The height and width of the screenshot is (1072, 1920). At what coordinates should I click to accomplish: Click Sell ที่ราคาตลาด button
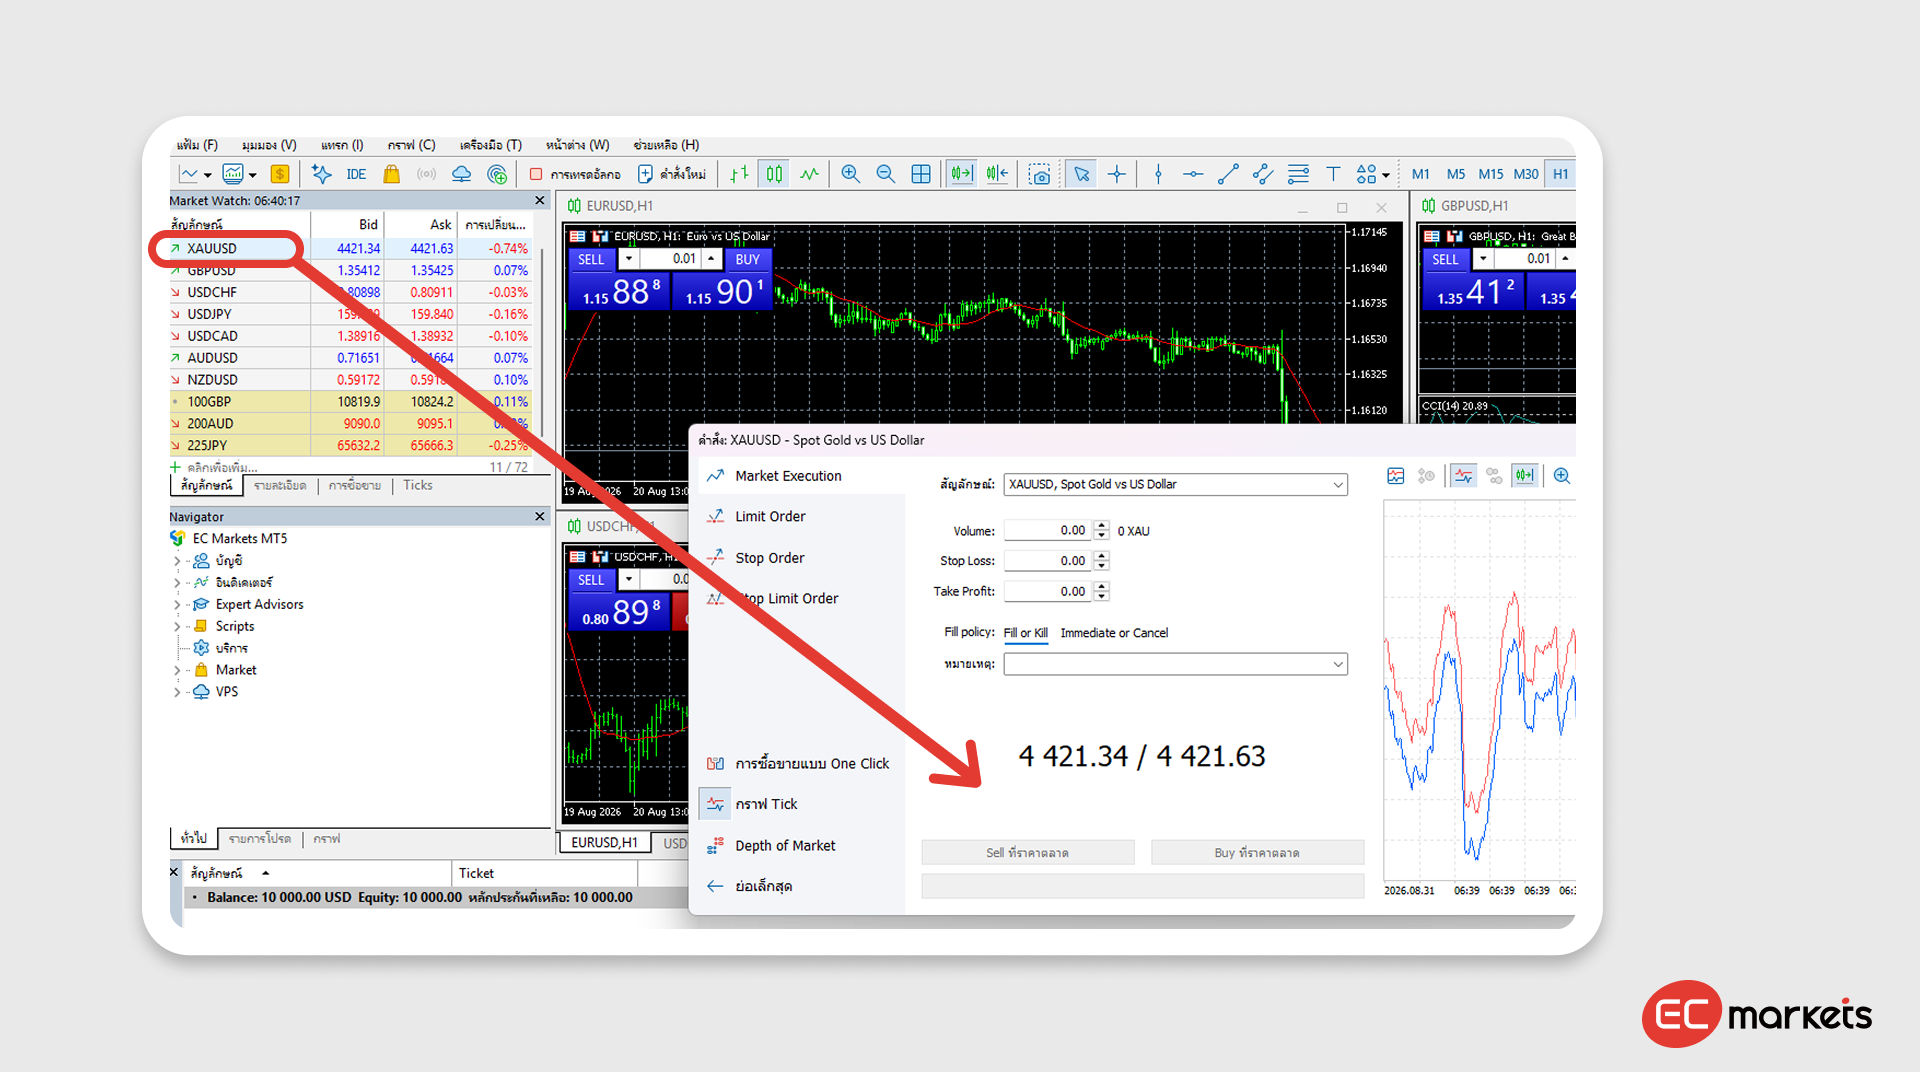coord(1027,852)
